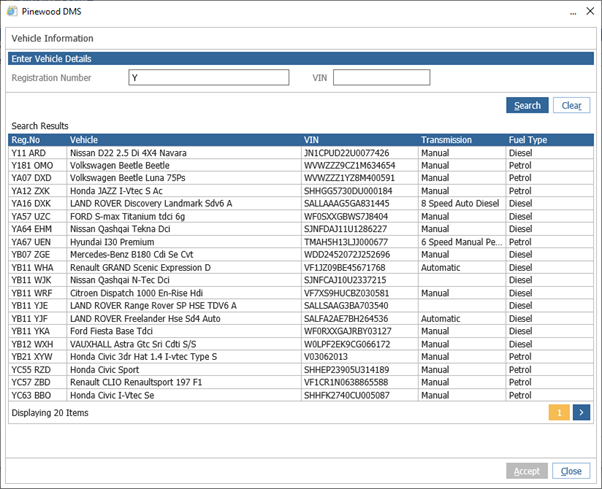602x489 pixels.
Task: Click 6 Speed Manual Pe... transmission cell
Action: click(461, 242)
